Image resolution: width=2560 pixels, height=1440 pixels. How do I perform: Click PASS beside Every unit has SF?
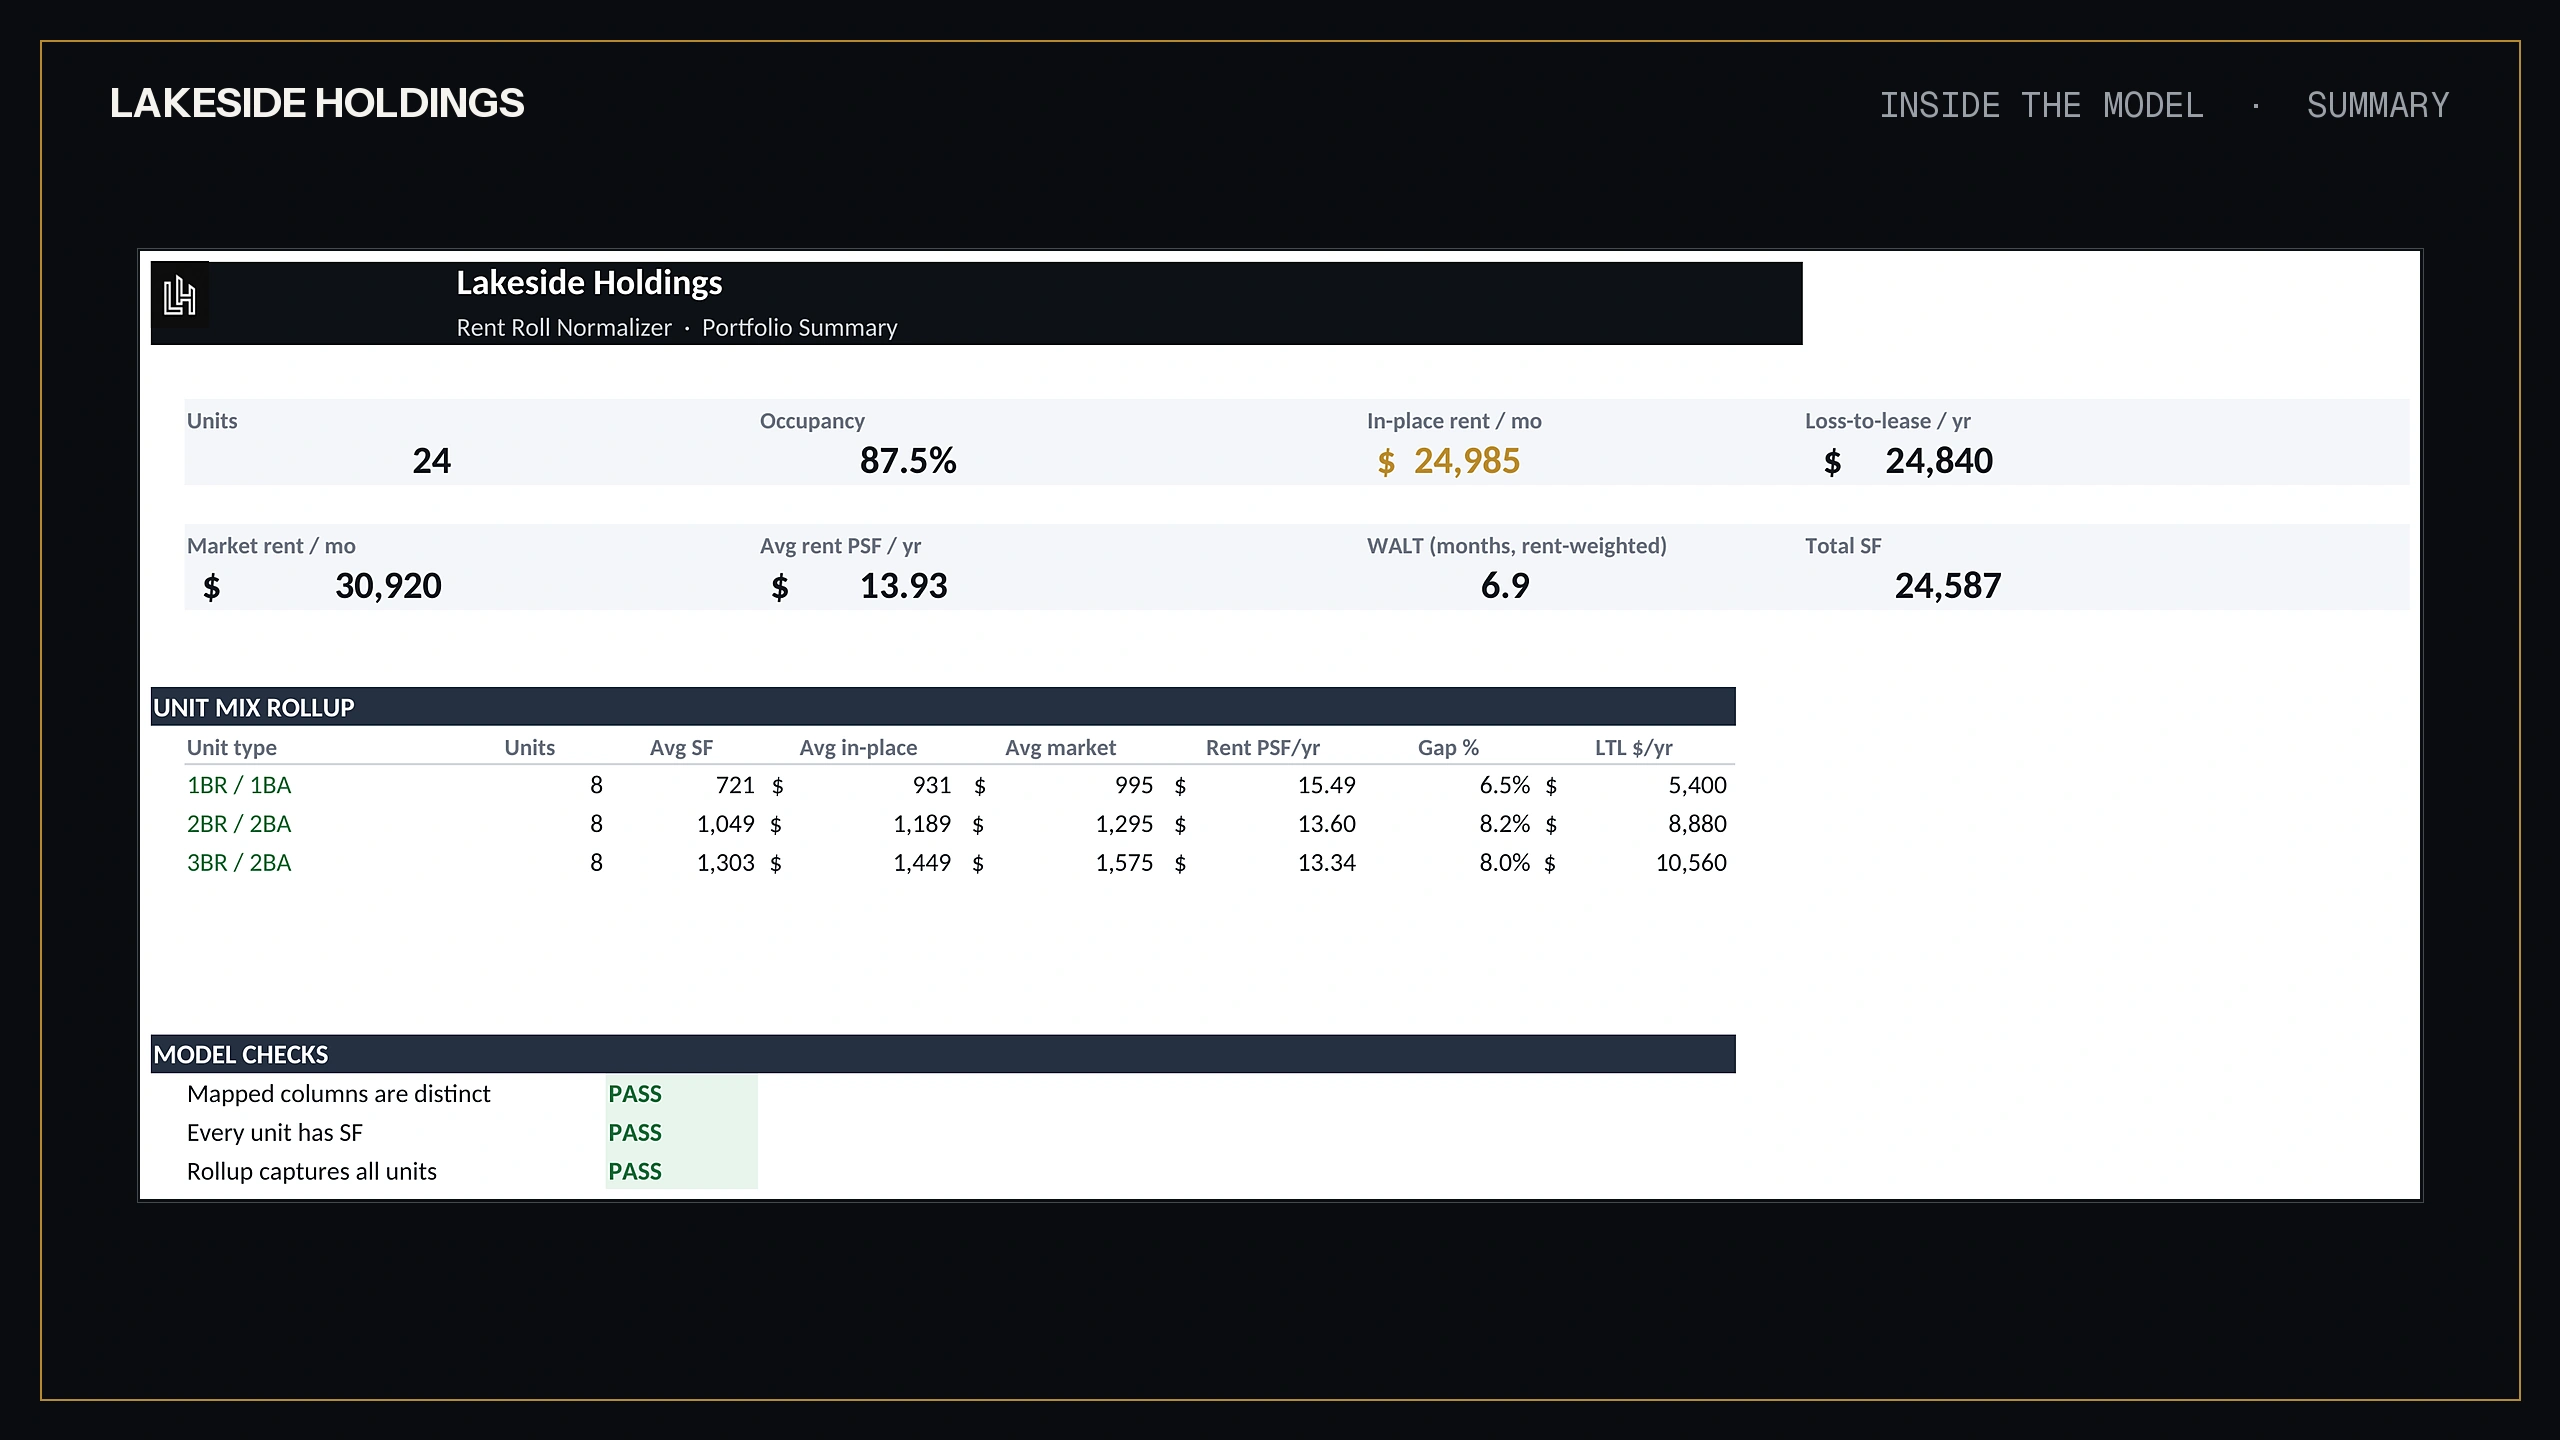(635, 1133)
